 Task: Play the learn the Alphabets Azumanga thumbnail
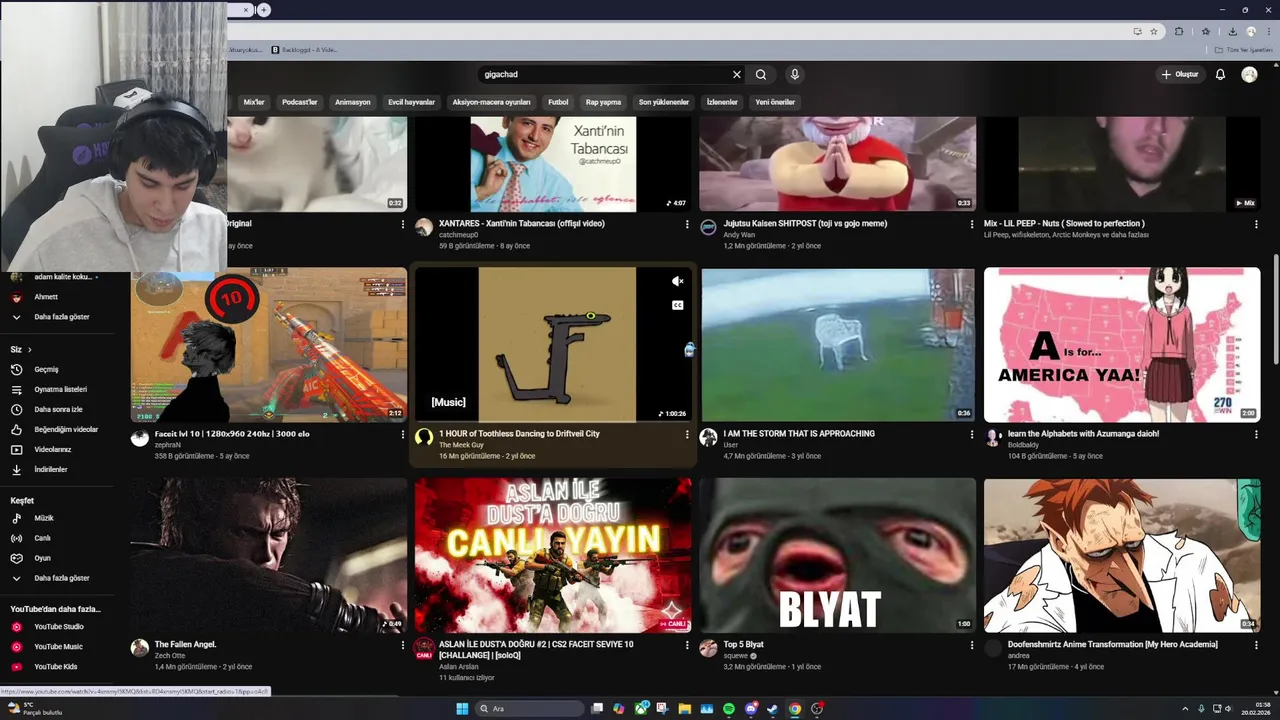pos(1122,345)
